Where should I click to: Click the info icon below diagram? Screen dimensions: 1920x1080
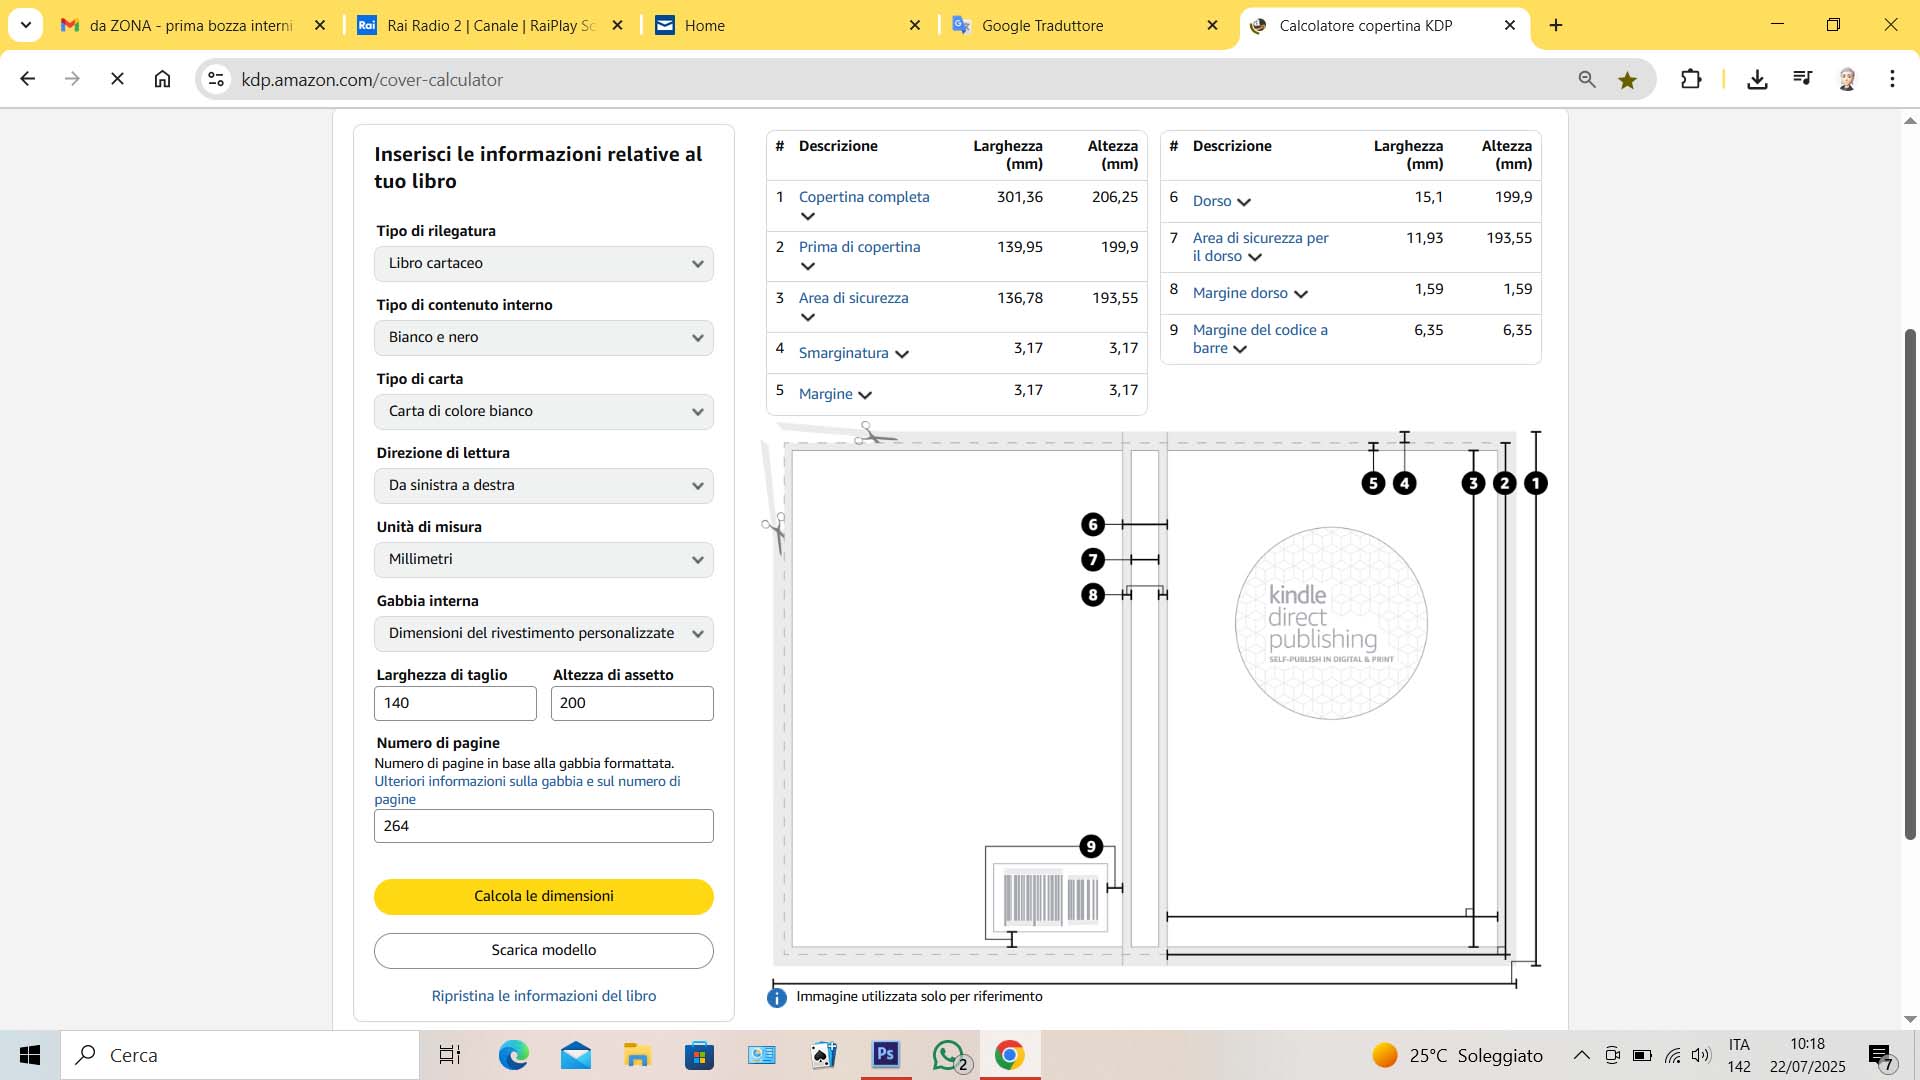(x=777, y=997)
